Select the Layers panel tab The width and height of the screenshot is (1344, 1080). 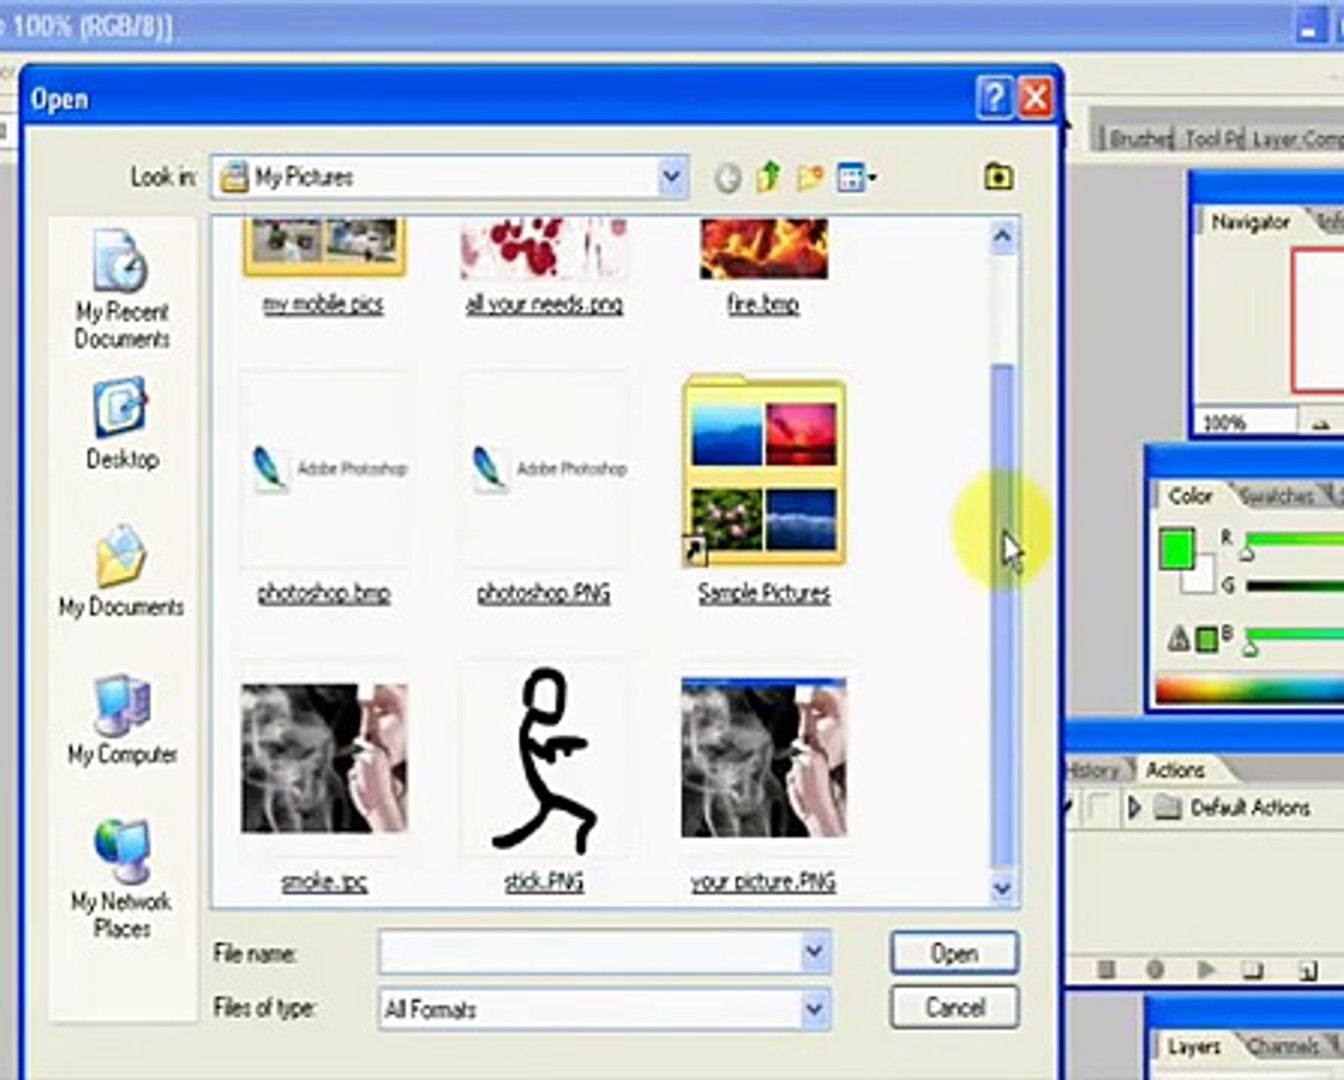click(x=1193, y=1046)
